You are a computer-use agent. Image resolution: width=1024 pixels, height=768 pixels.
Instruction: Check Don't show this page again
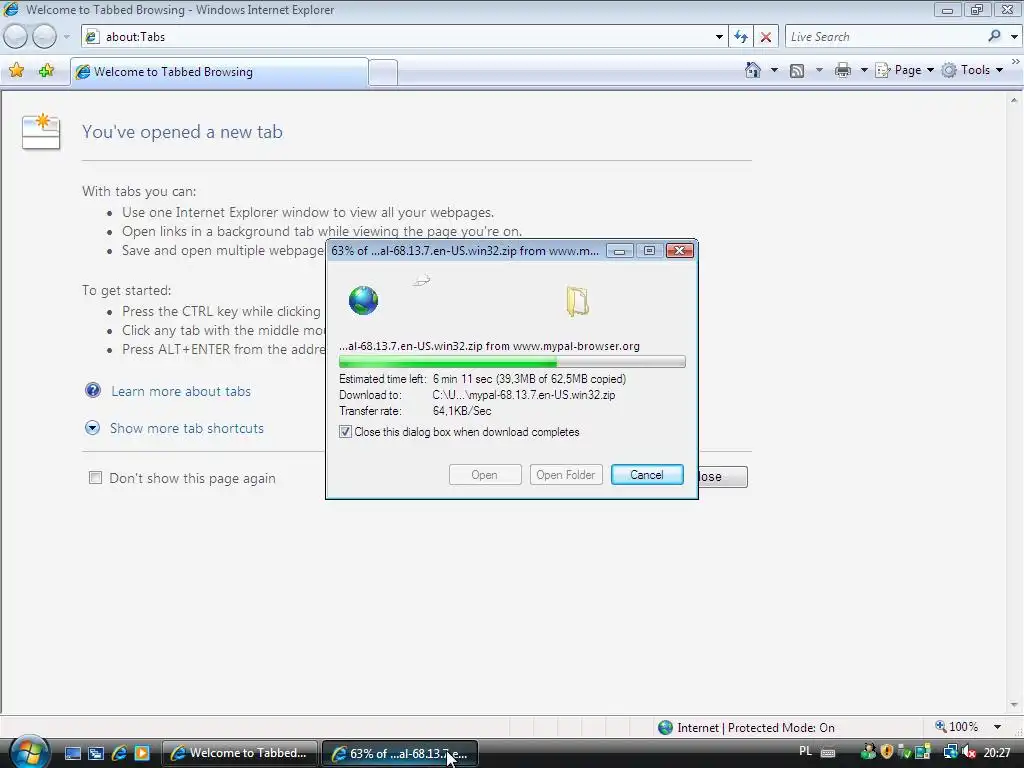click(95, 478)
